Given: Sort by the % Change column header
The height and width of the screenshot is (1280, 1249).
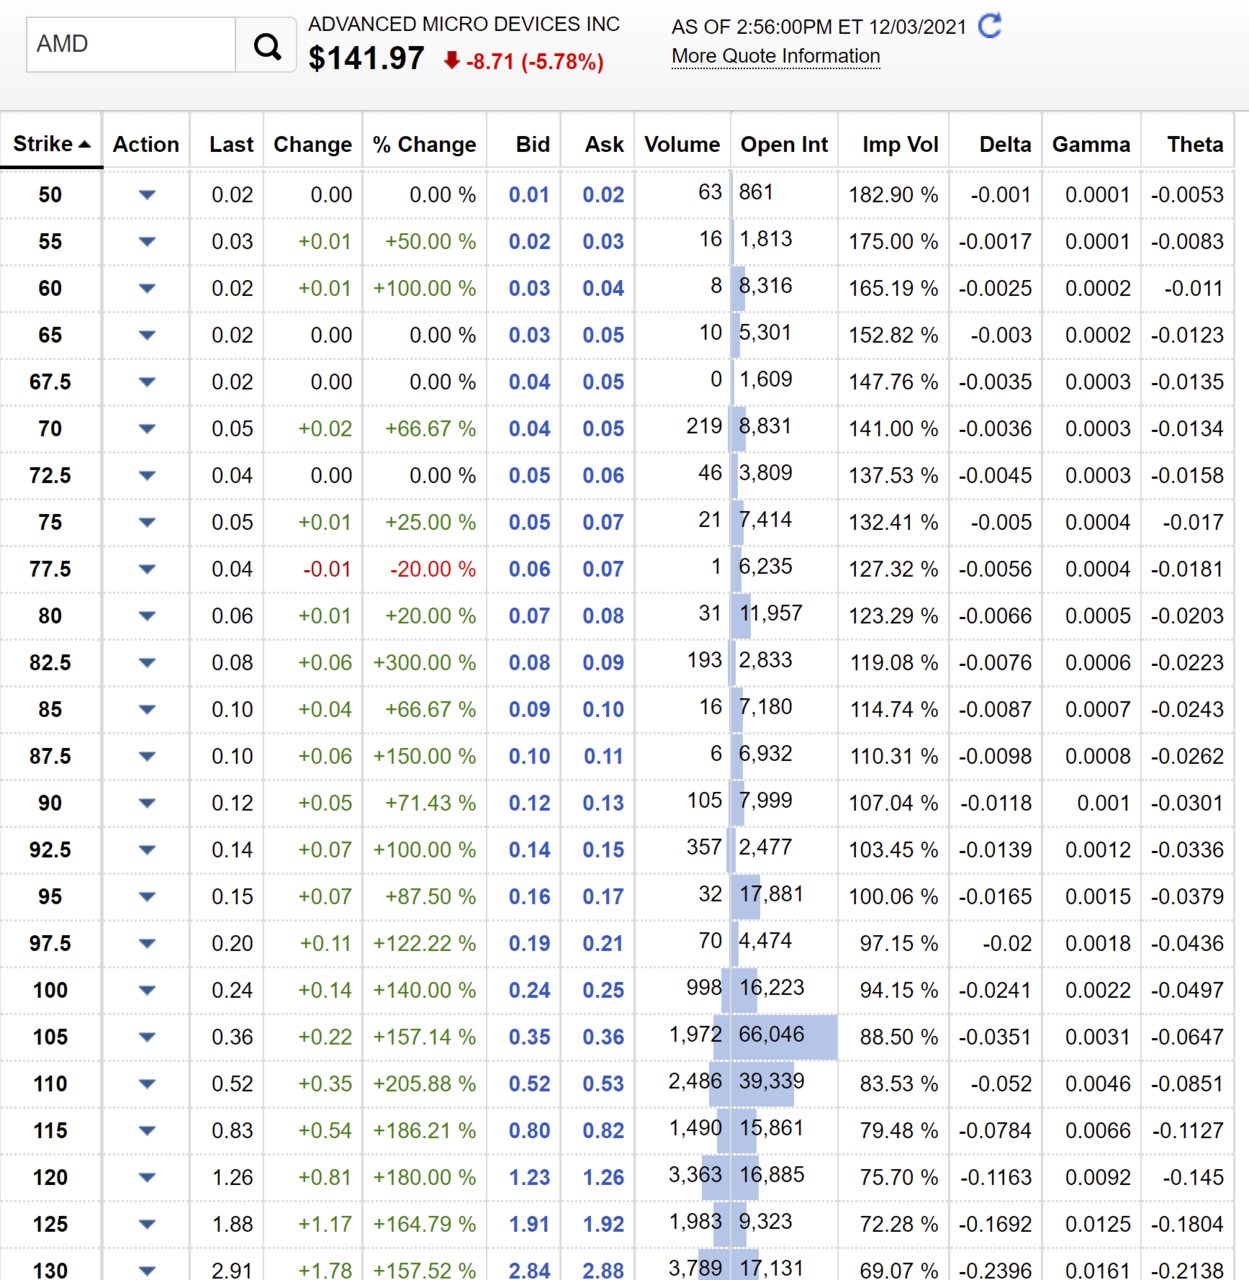Looking at the screenshot, I should pyautogui.click(x=424, y=144).
